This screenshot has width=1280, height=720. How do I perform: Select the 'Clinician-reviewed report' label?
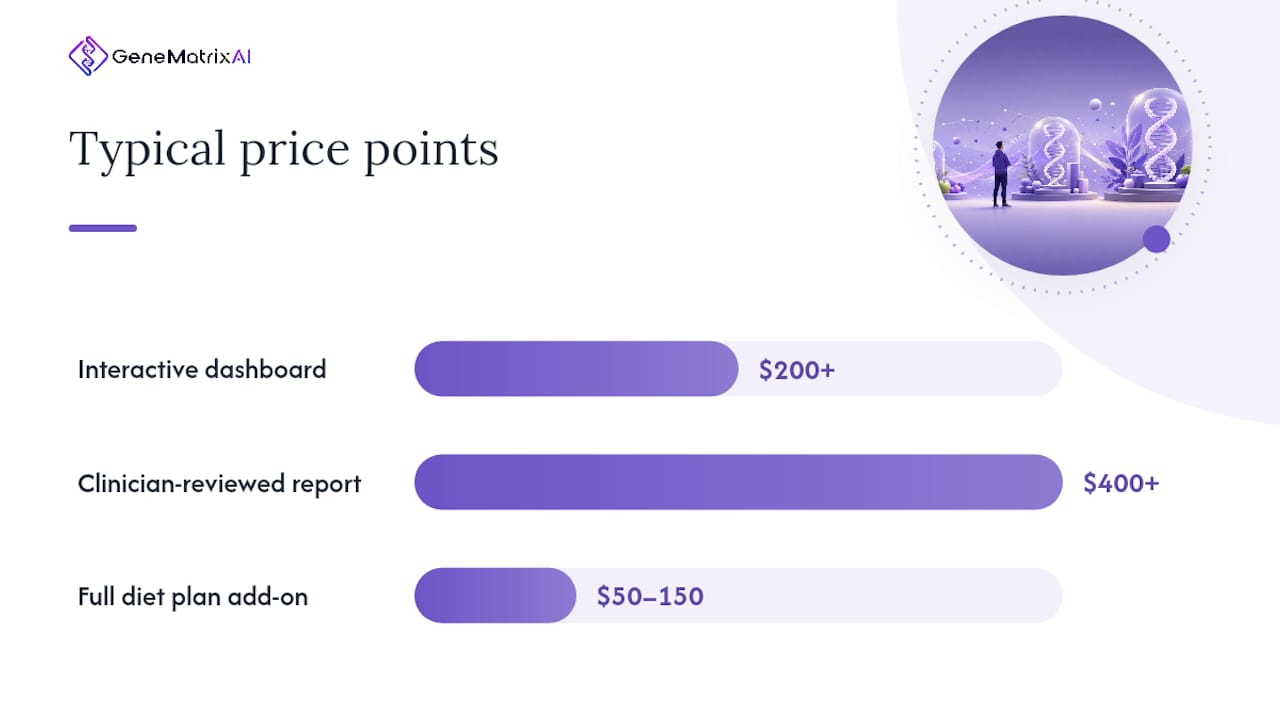pyautogui.click(x=219, y=483)
